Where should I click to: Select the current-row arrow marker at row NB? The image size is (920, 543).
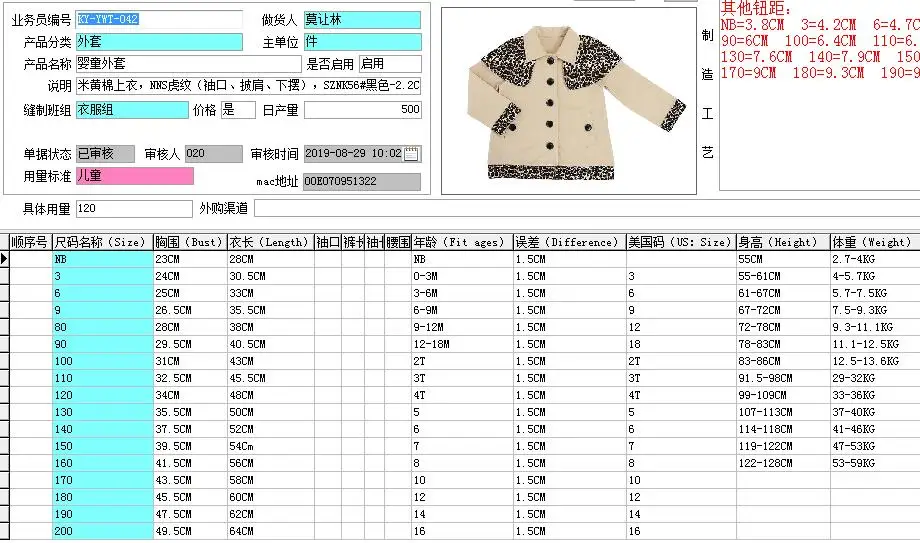click(4, 259)
